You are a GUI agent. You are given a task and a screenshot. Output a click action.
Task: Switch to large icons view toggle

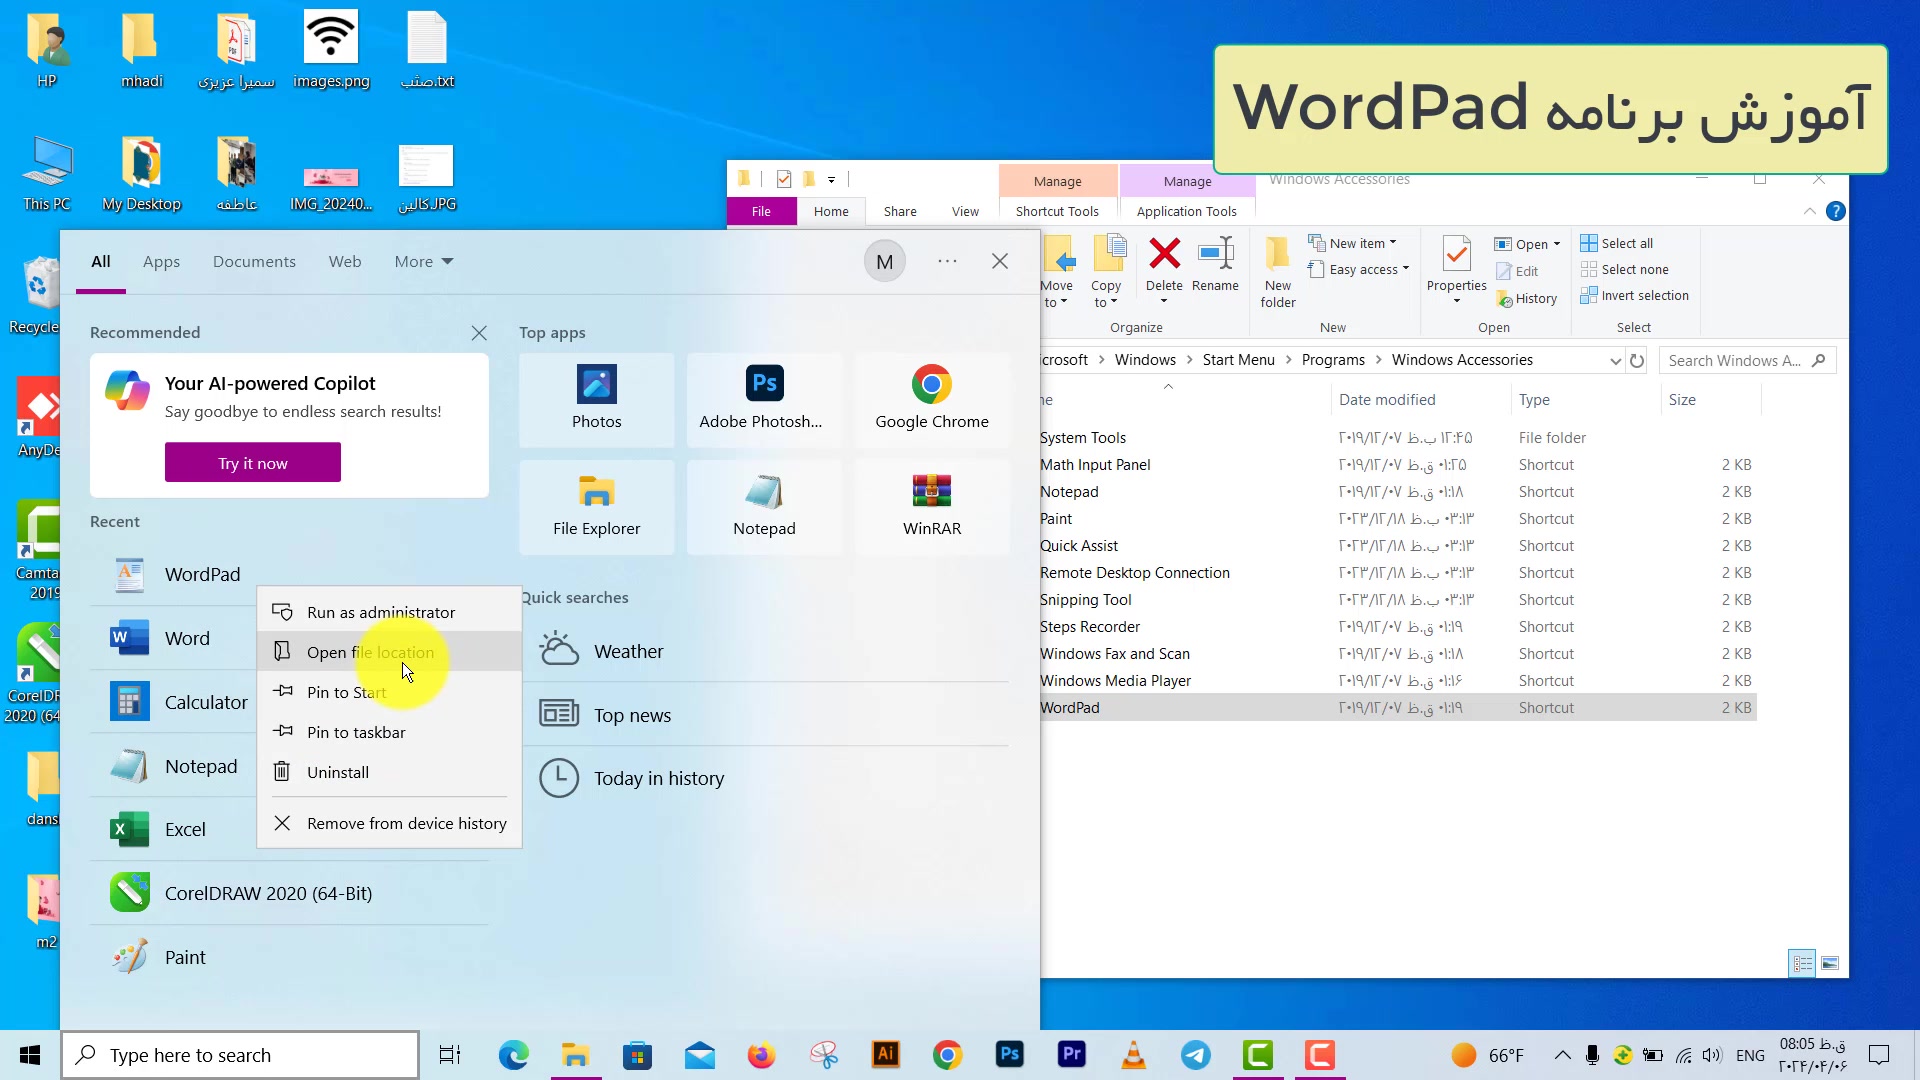pyautogui.click(x=1830, y=963)
